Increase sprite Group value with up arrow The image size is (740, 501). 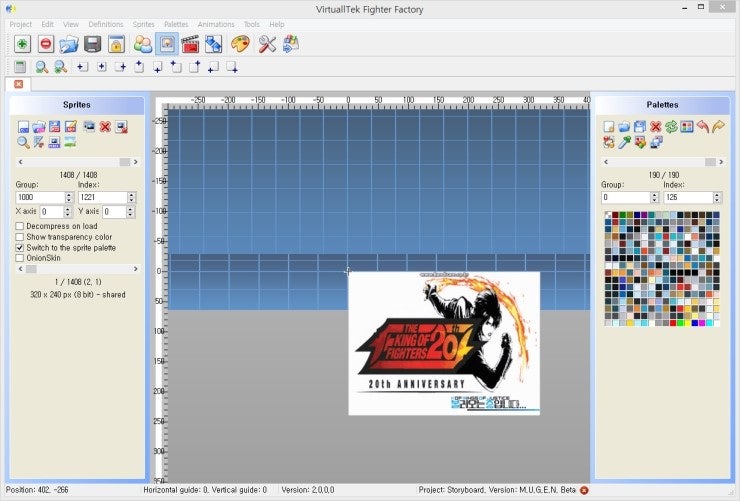[x=69, y=195]
